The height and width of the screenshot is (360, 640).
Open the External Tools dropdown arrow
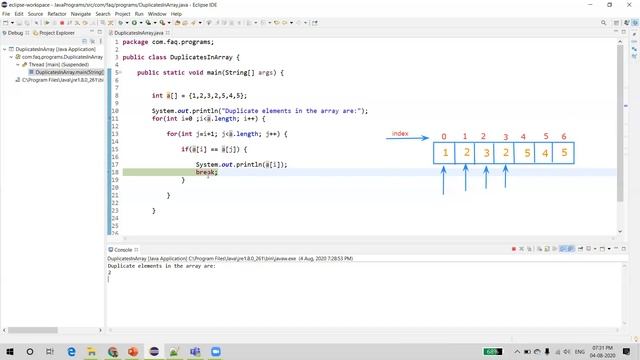tap(169, 23)
